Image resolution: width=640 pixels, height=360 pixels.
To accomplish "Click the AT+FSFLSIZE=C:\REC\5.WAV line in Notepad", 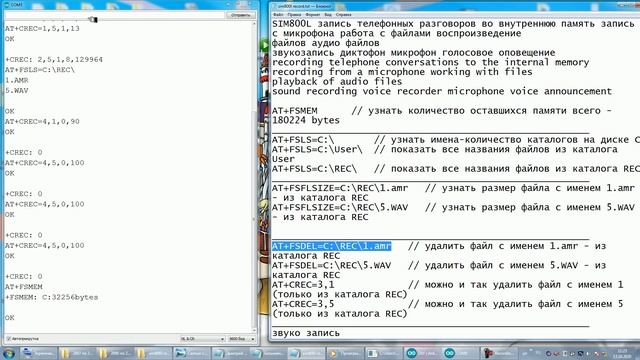I will [x=340, y=207].
